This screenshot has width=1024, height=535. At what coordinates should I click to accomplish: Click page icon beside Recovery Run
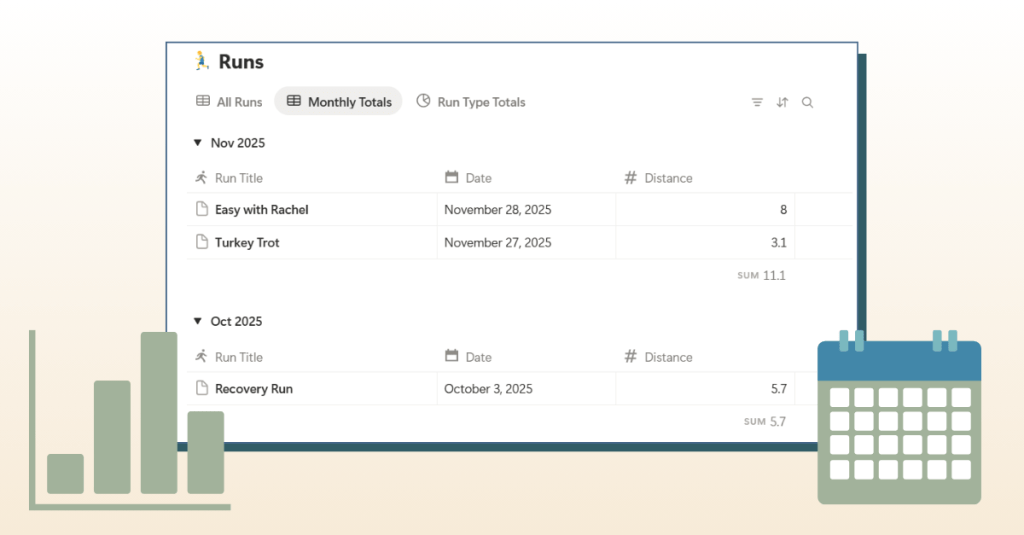(x=201, y=389)
